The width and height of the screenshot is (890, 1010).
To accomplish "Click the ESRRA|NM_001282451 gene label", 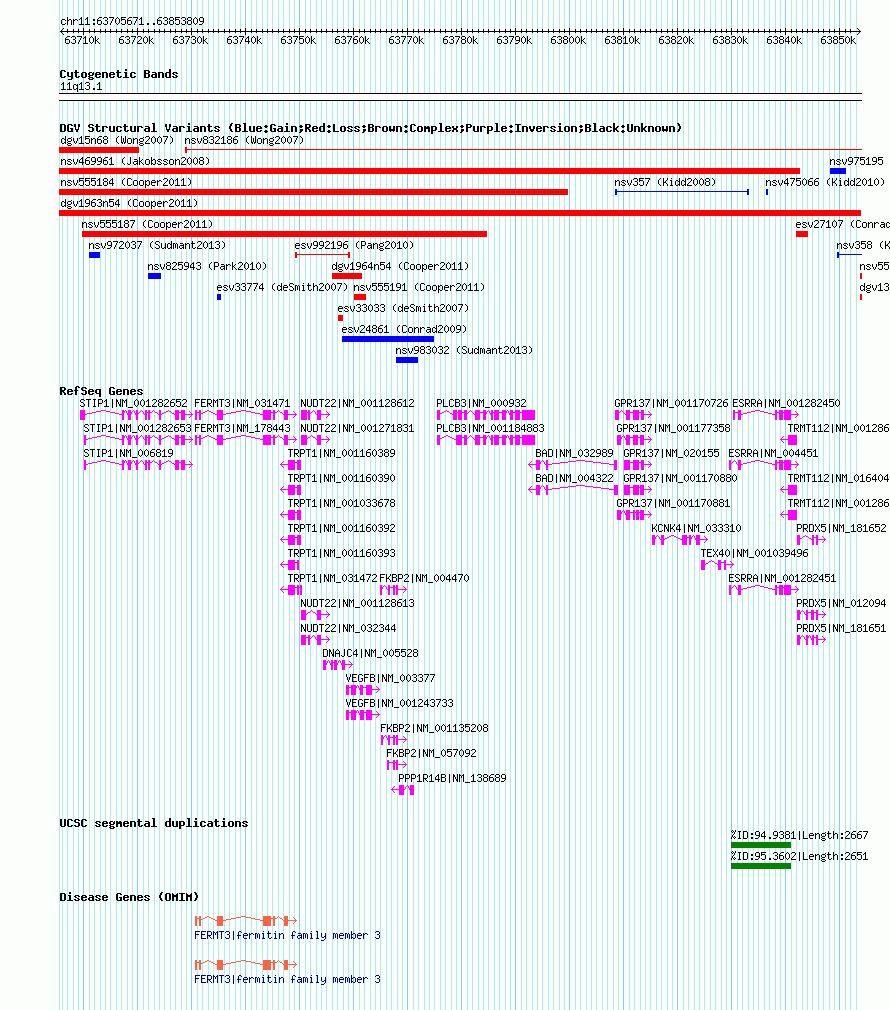I will tap(782, 578).
